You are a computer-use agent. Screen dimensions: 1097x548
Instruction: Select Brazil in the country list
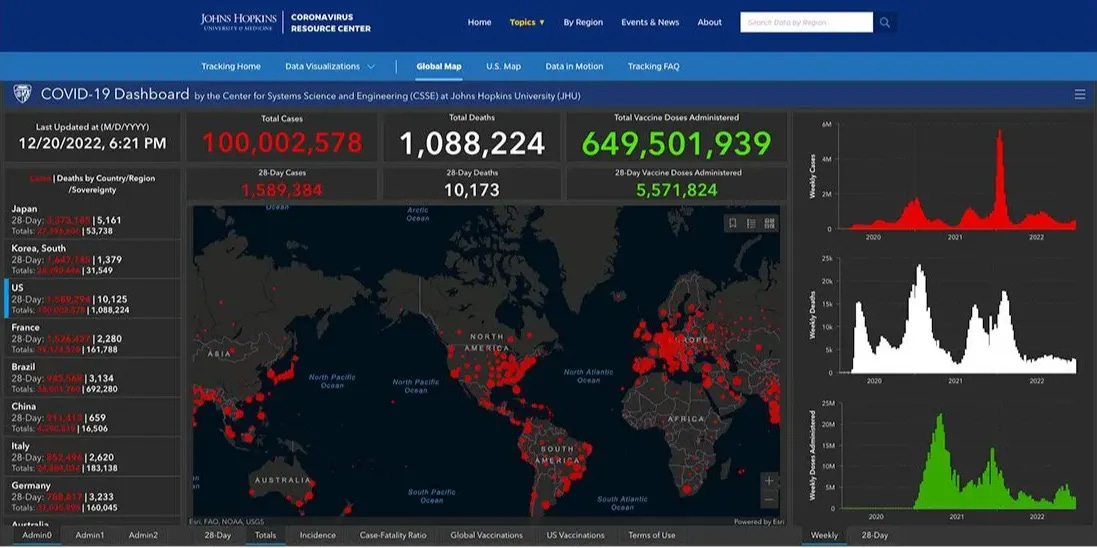(x=92, y=378)
